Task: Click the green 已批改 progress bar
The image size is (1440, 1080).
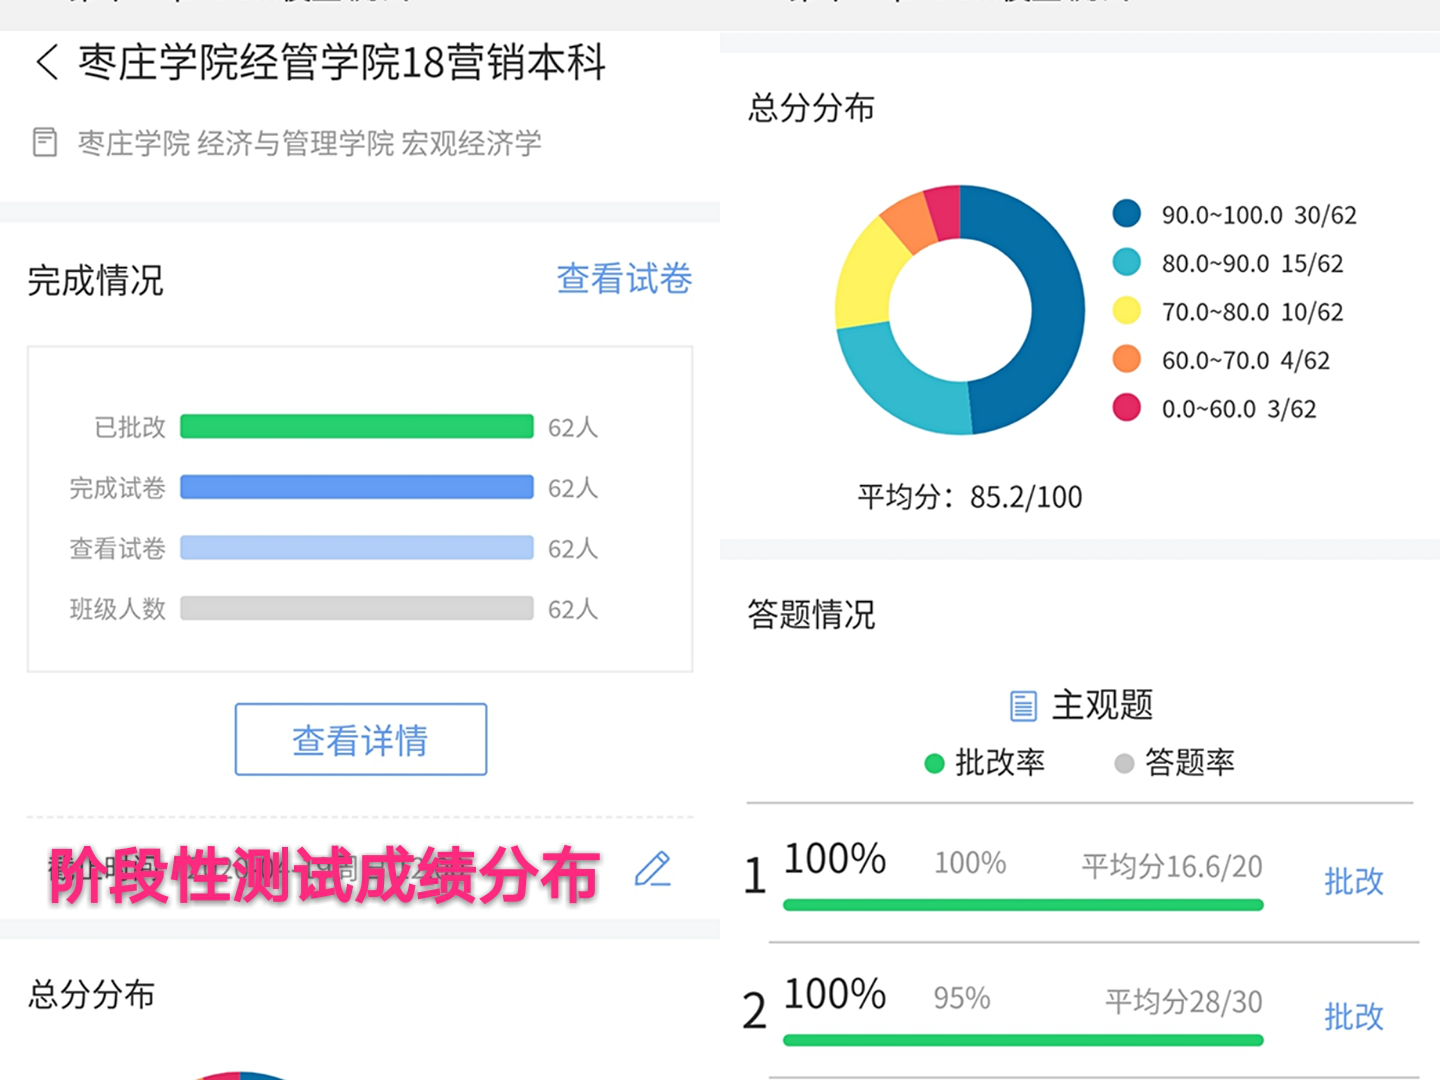Action: pyautogui.click(x=356, y=427)
